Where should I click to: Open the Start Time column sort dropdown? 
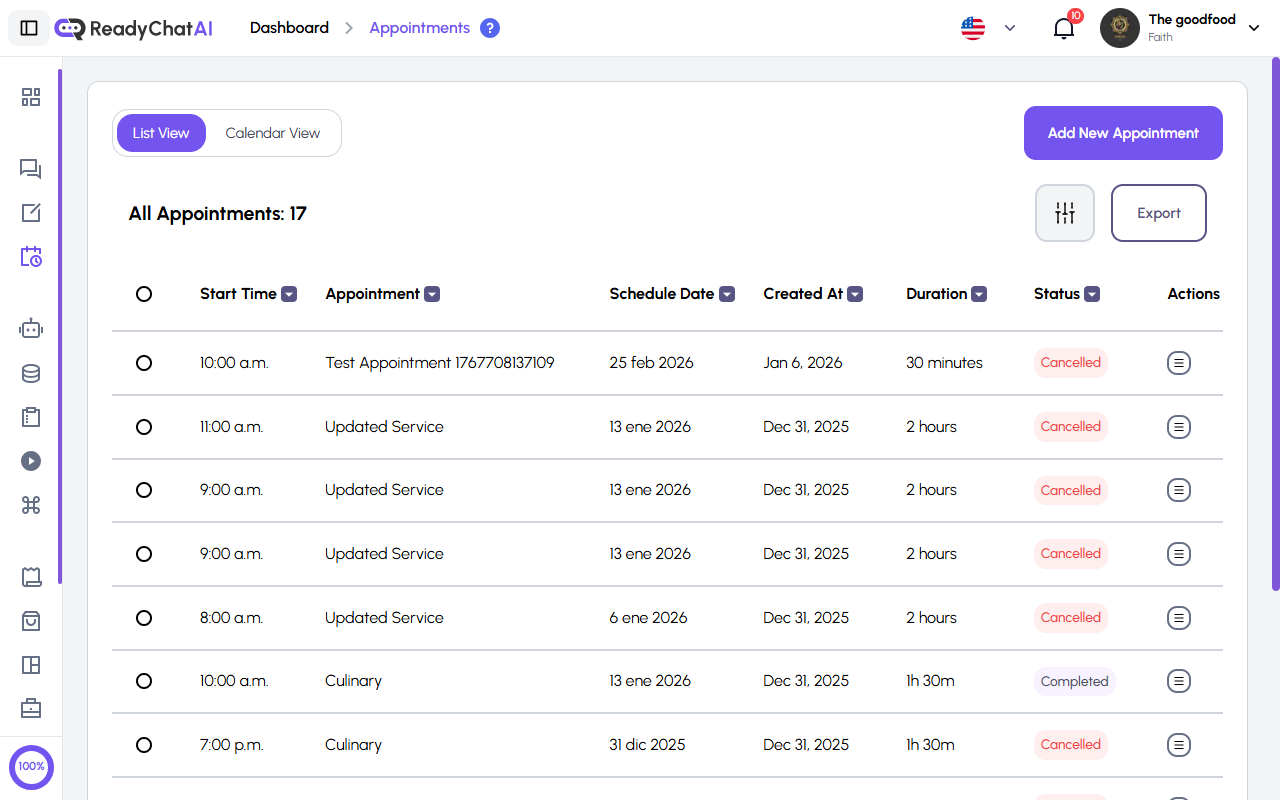click(289, 294)
